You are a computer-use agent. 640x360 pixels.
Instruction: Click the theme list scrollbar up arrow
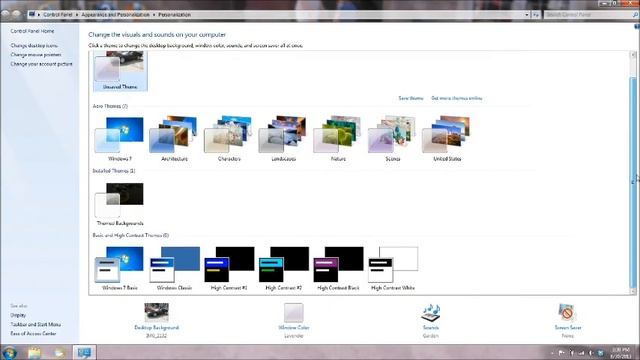tap(633, 55)
